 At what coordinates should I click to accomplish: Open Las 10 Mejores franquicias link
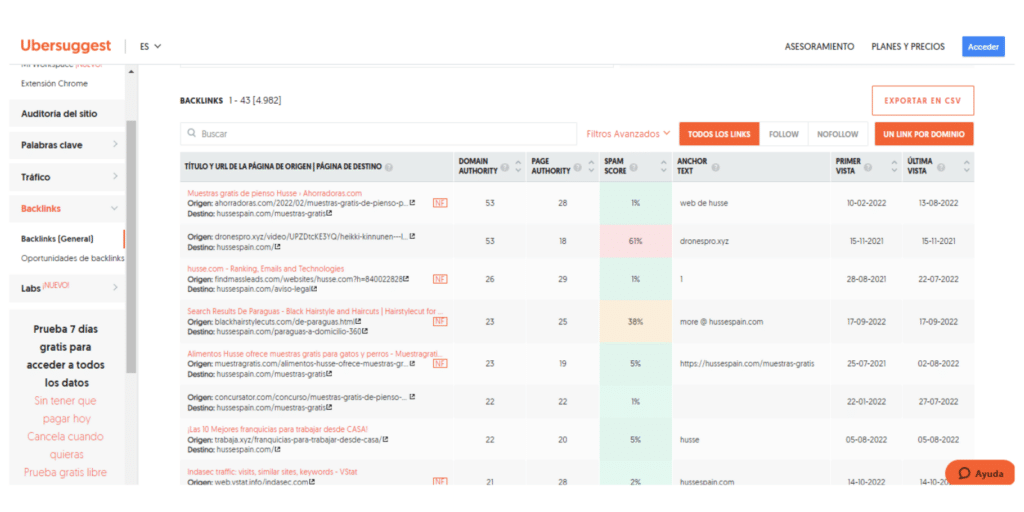[278, 430]
